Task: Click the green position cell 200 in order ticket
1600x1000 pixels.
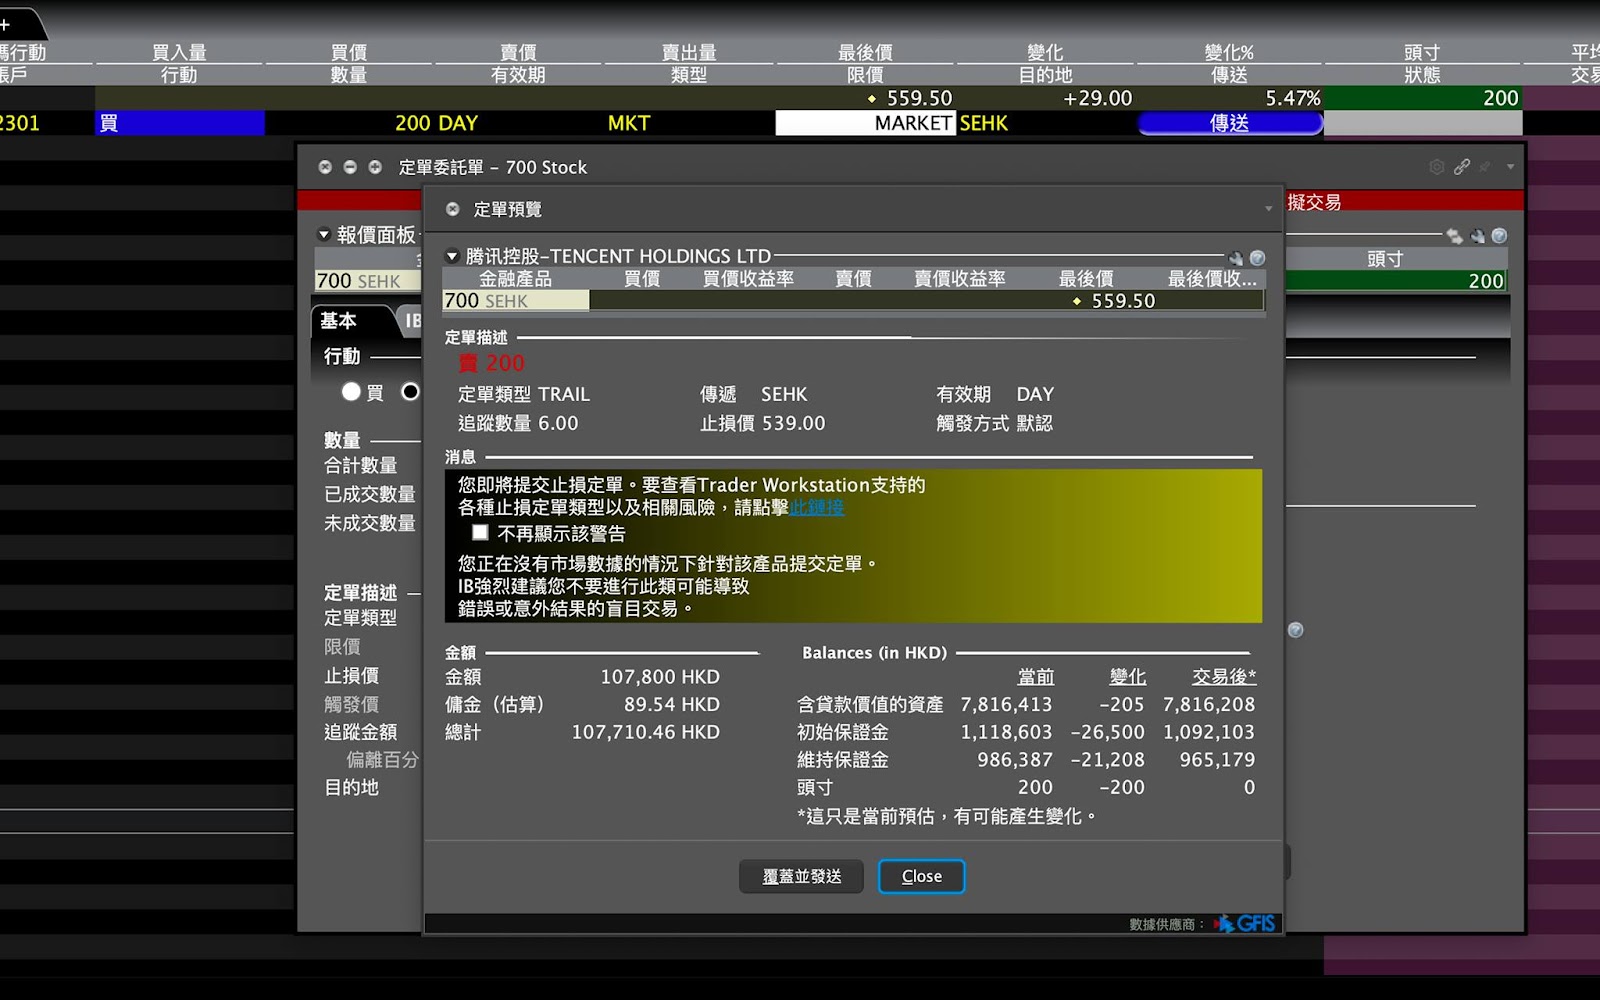Action: pos(1395,281)
